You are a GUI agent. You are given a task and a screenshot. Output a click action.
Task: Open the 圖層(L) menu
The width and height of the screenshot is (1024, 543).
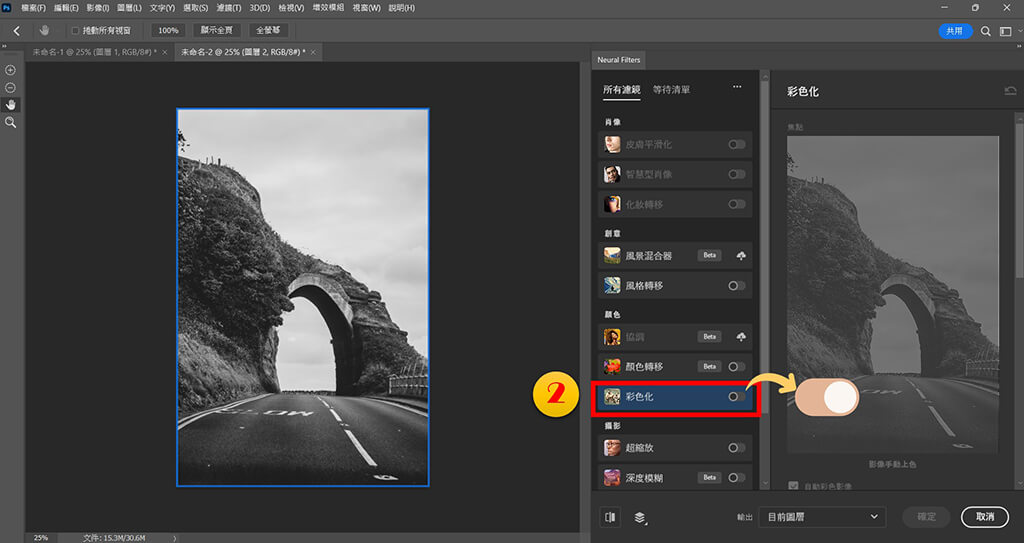tap(129, 8)
